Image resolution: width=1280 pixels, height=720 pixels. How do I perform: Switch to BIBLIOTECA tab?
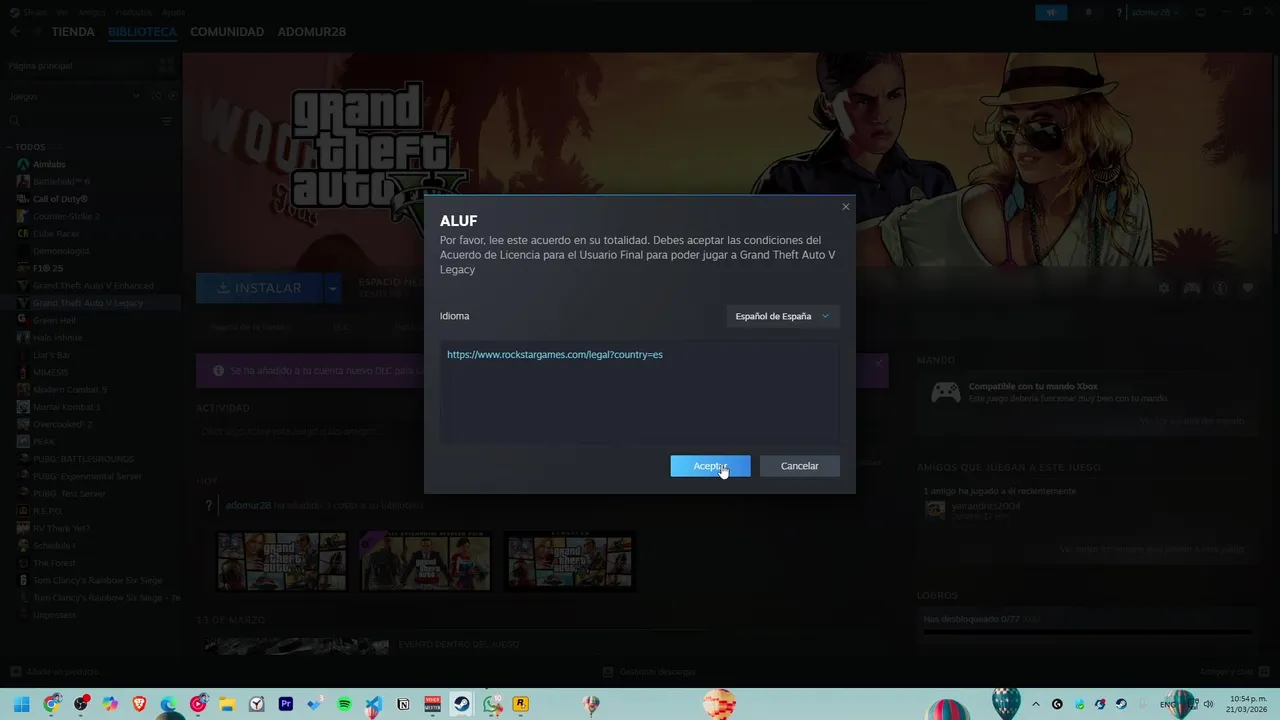pos(142,32)
